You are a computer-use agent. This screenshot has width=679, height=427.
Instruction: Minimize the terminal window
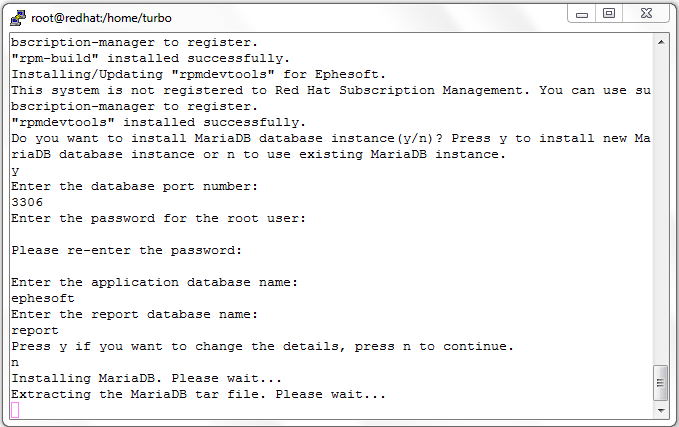coord(582,14)
